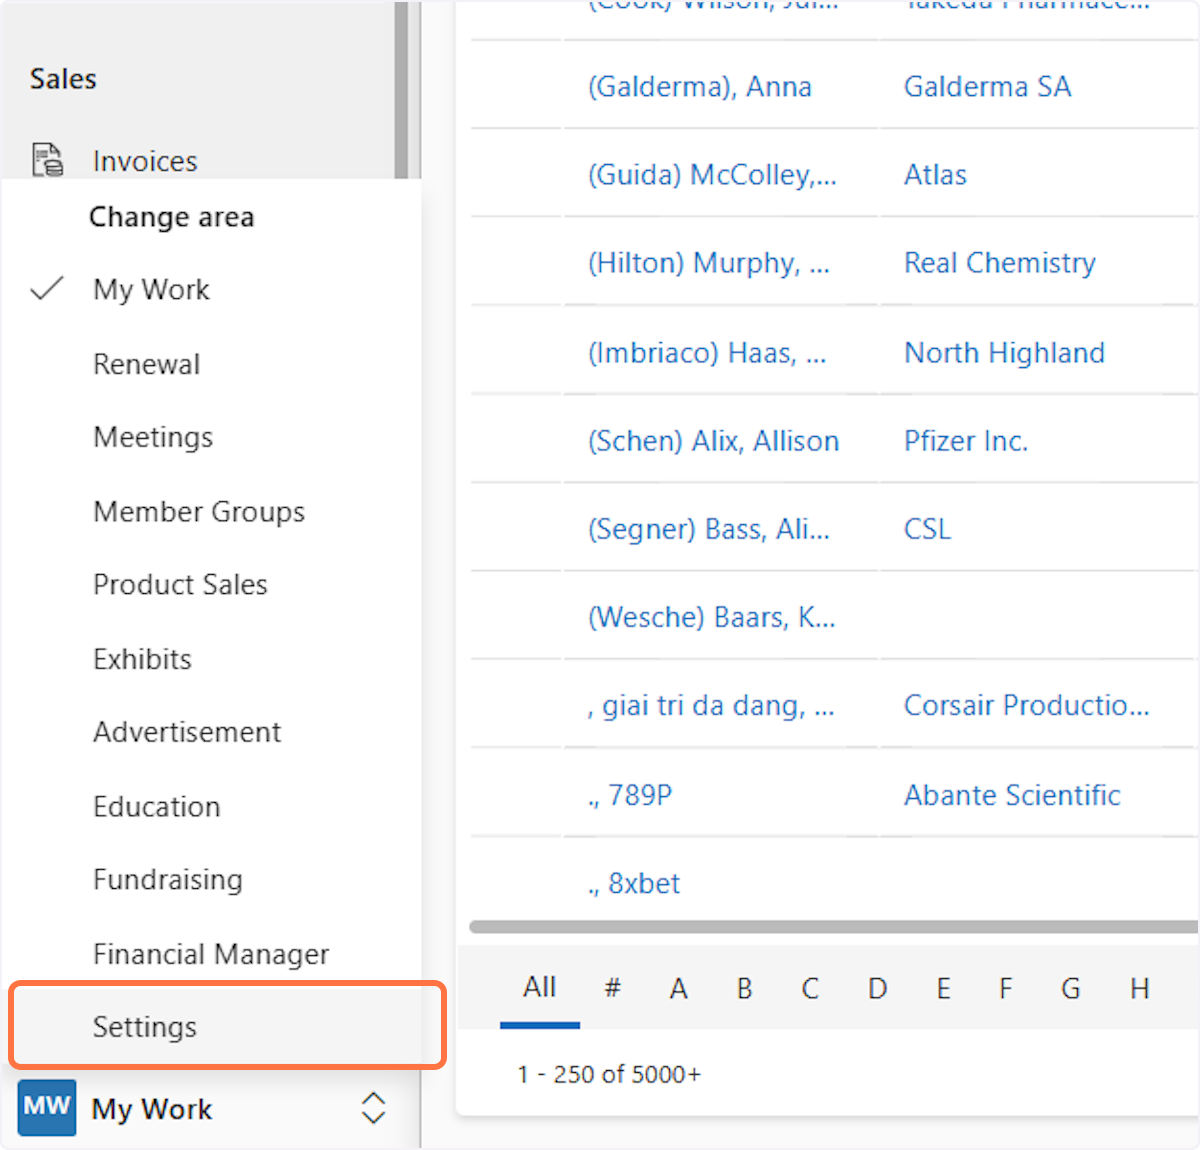
Task: Select the Fundraising area
Action: (x=167, y=880)
